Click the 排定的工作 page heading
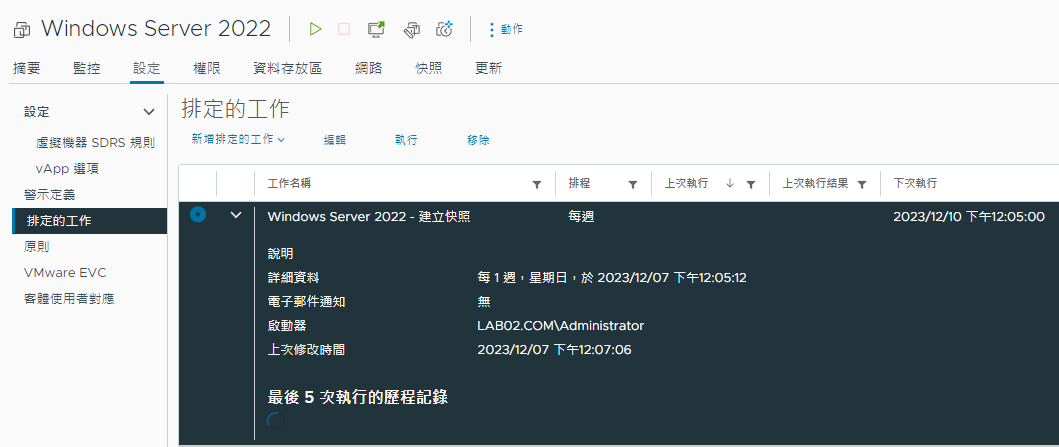Image resolution: width=1059 pixels, height=447 pixels. click(235, 108)
